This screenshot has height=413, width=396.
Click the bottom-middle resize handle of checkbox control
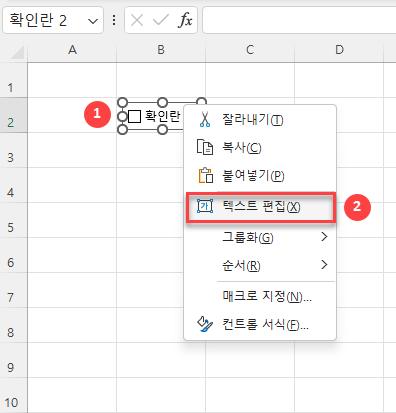tap(162, 130)
